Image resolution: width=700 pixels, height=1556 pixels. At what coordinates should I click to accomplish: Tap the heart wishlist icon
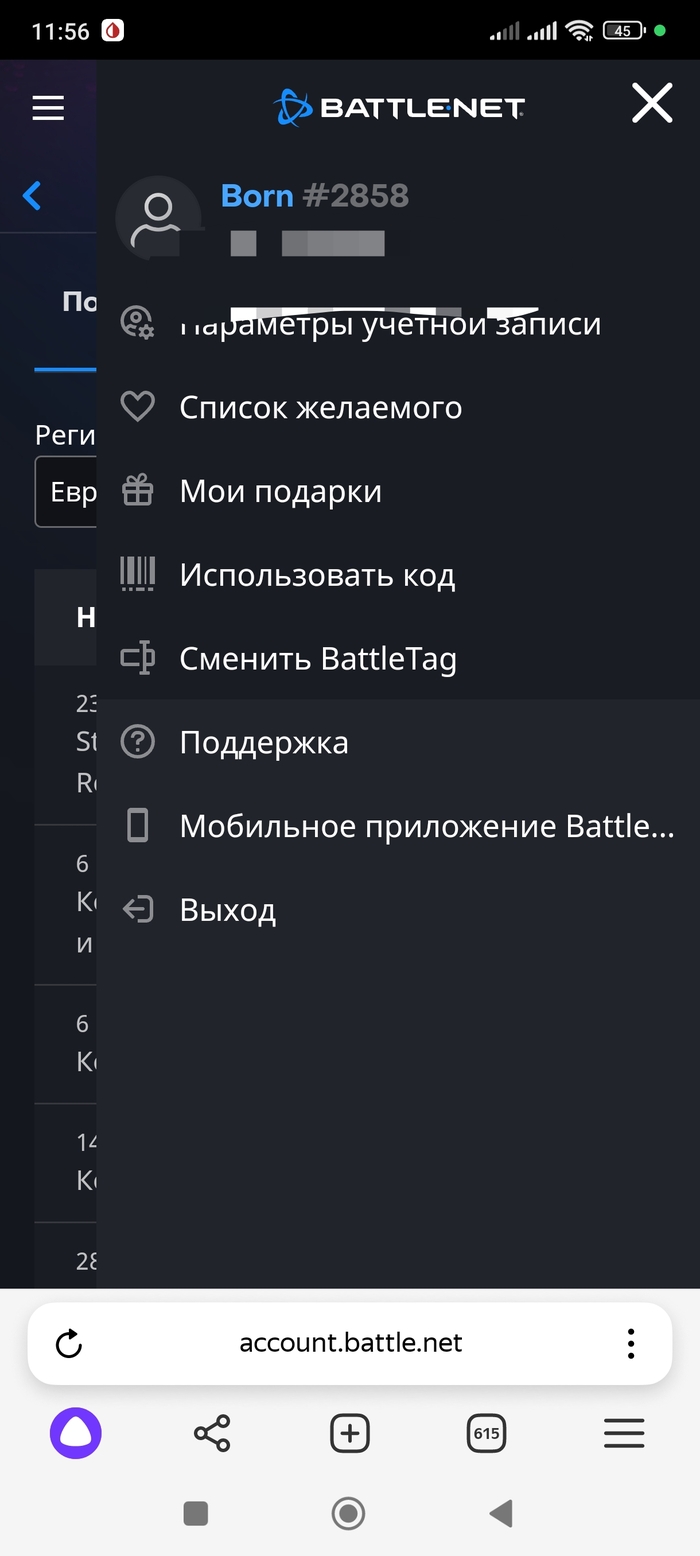(137, 406)
